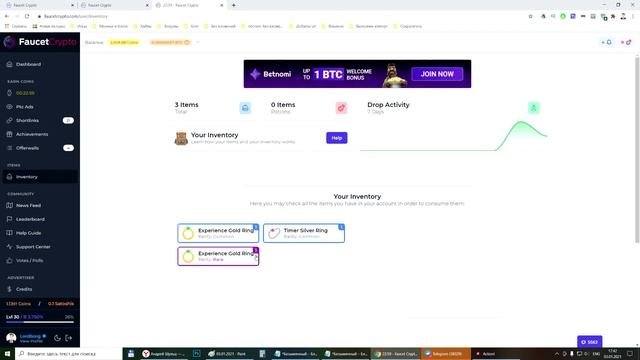Show hidden system tray icons
The width and height of the screenshot is (640, 360).
click(556, 353)
